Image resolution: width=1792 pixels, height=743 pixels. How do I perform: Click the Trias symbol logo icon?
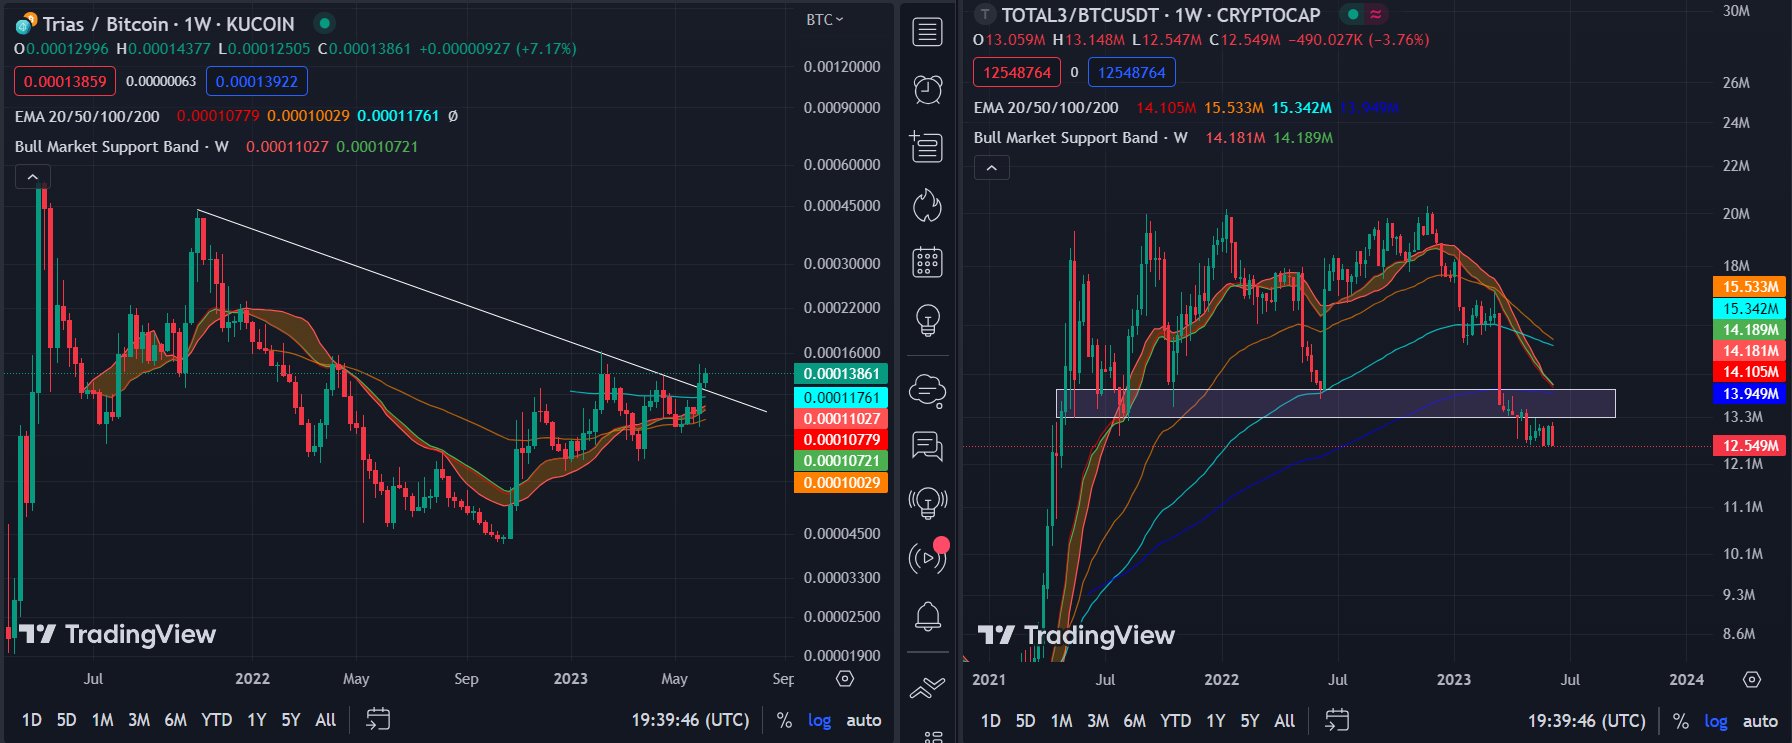coord(25,23)
